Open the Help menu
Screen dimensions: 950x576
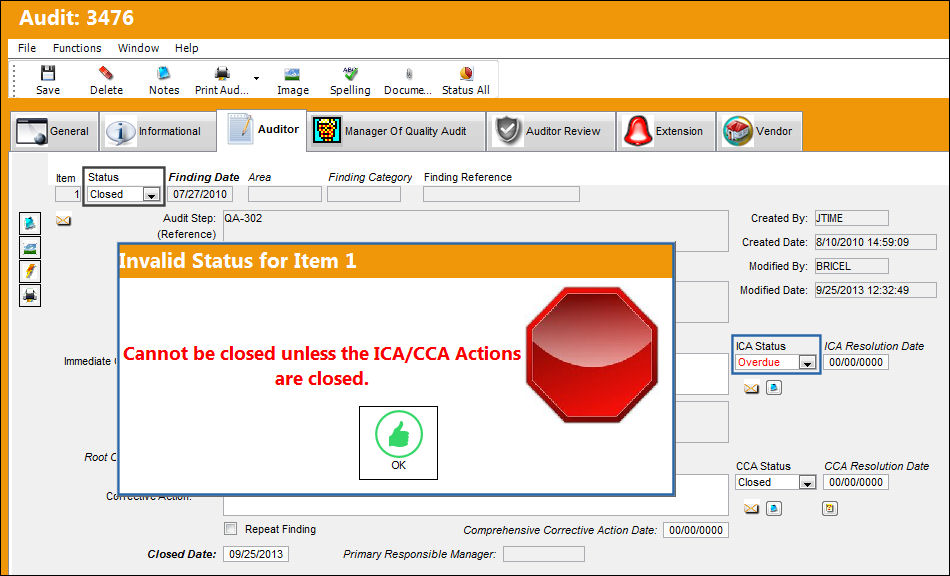(187, 48)
